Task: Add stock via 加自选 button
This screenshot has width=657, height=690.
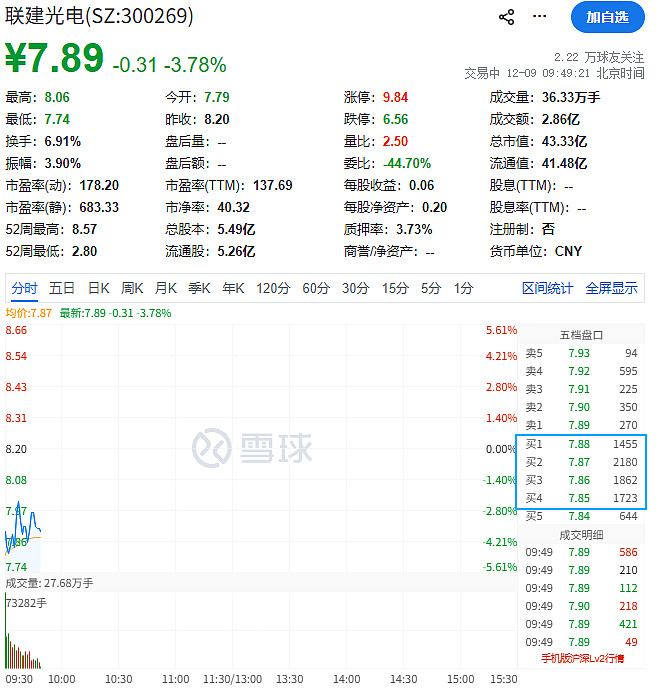Action: pyautogui.click(x=607, y=17)
